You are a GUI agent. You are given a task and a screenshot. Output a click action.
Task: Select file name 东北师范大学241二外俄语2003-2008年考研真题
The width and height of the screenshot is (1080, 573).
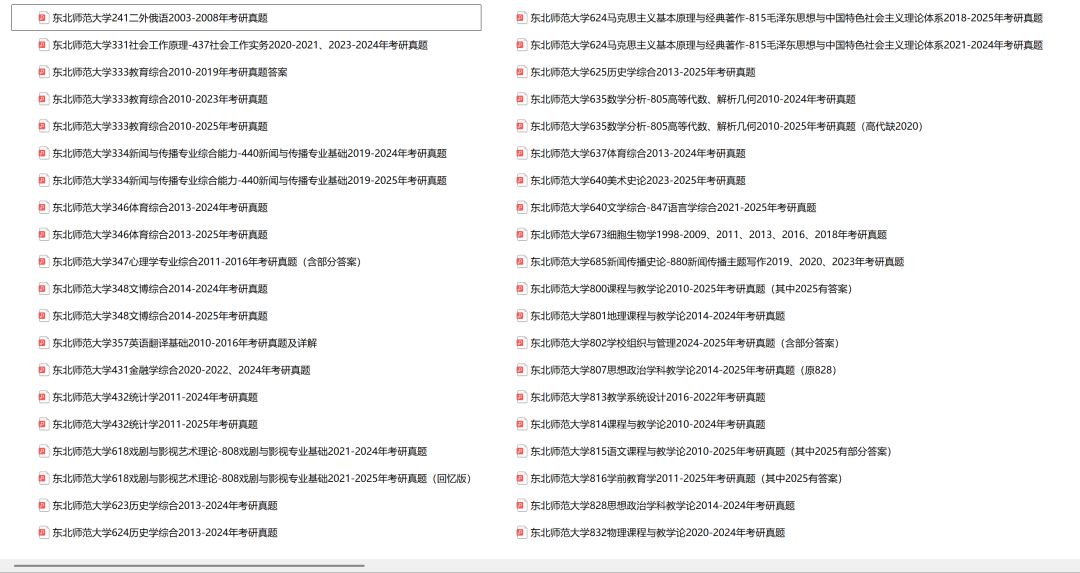point(160,18)
